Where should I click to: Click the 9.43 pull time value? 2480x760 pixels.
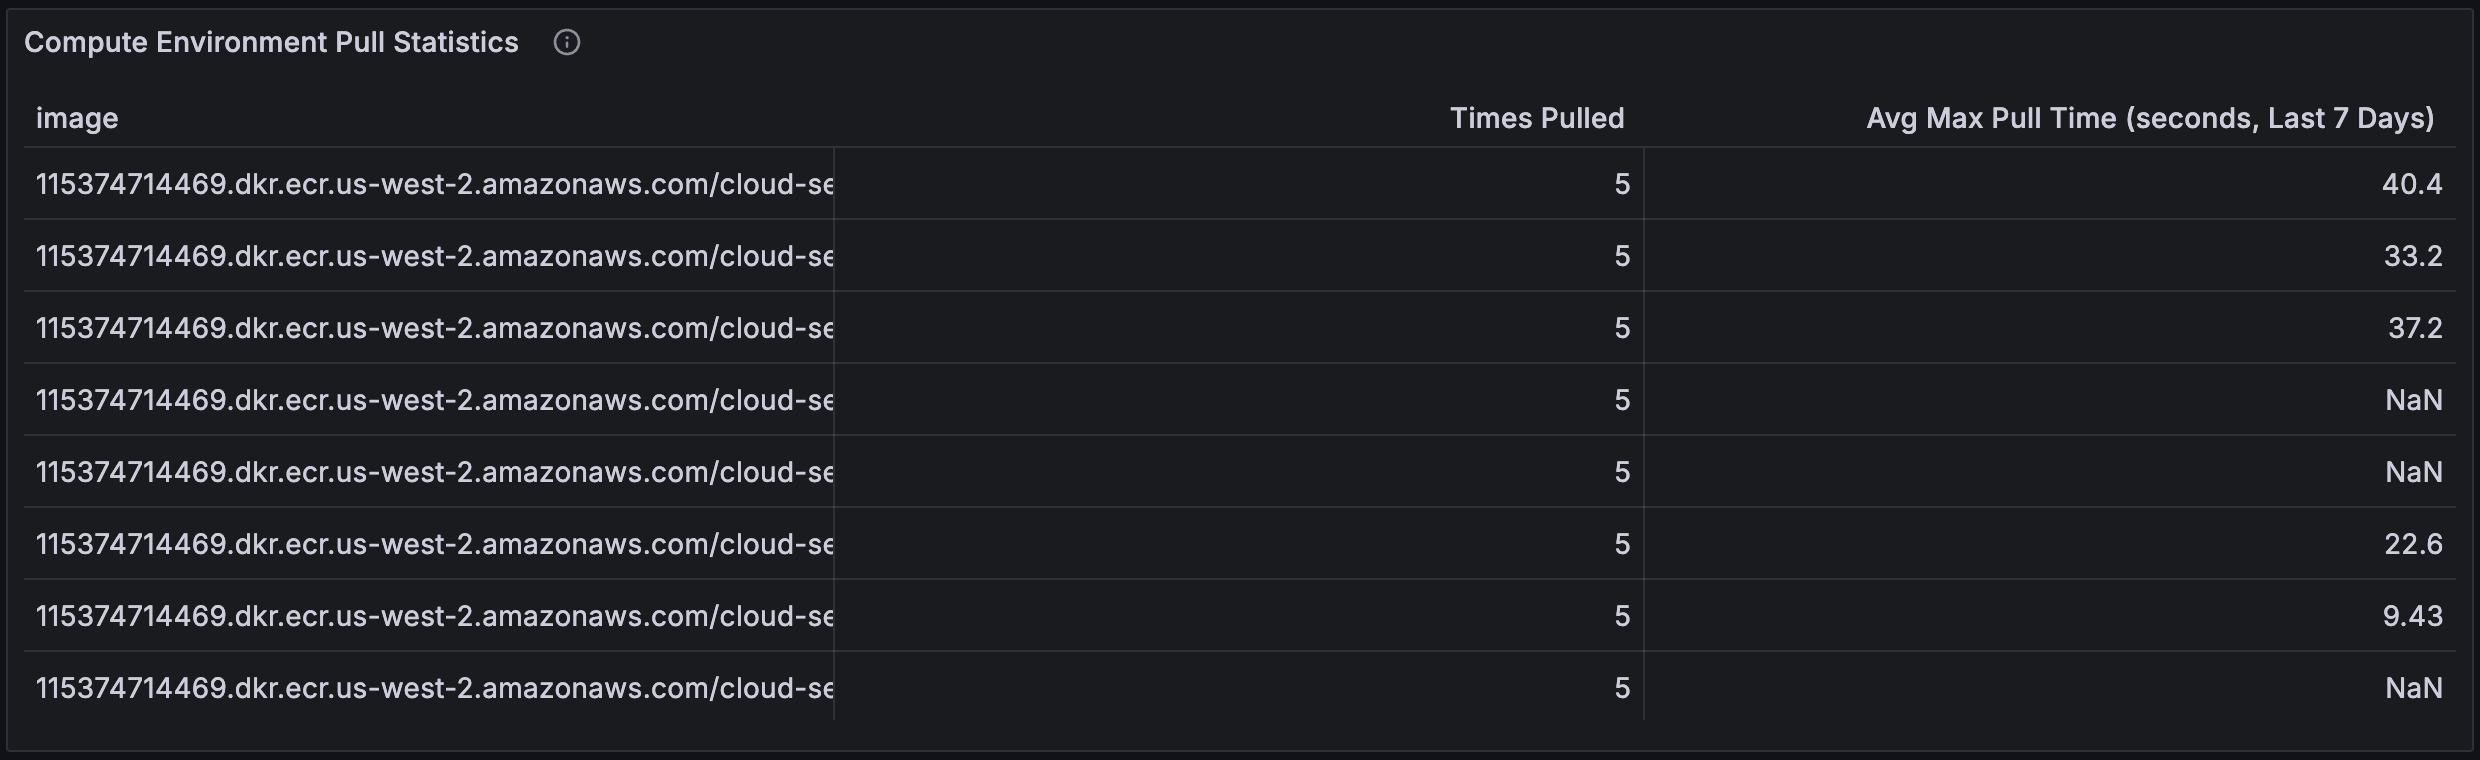[2412, 616]
